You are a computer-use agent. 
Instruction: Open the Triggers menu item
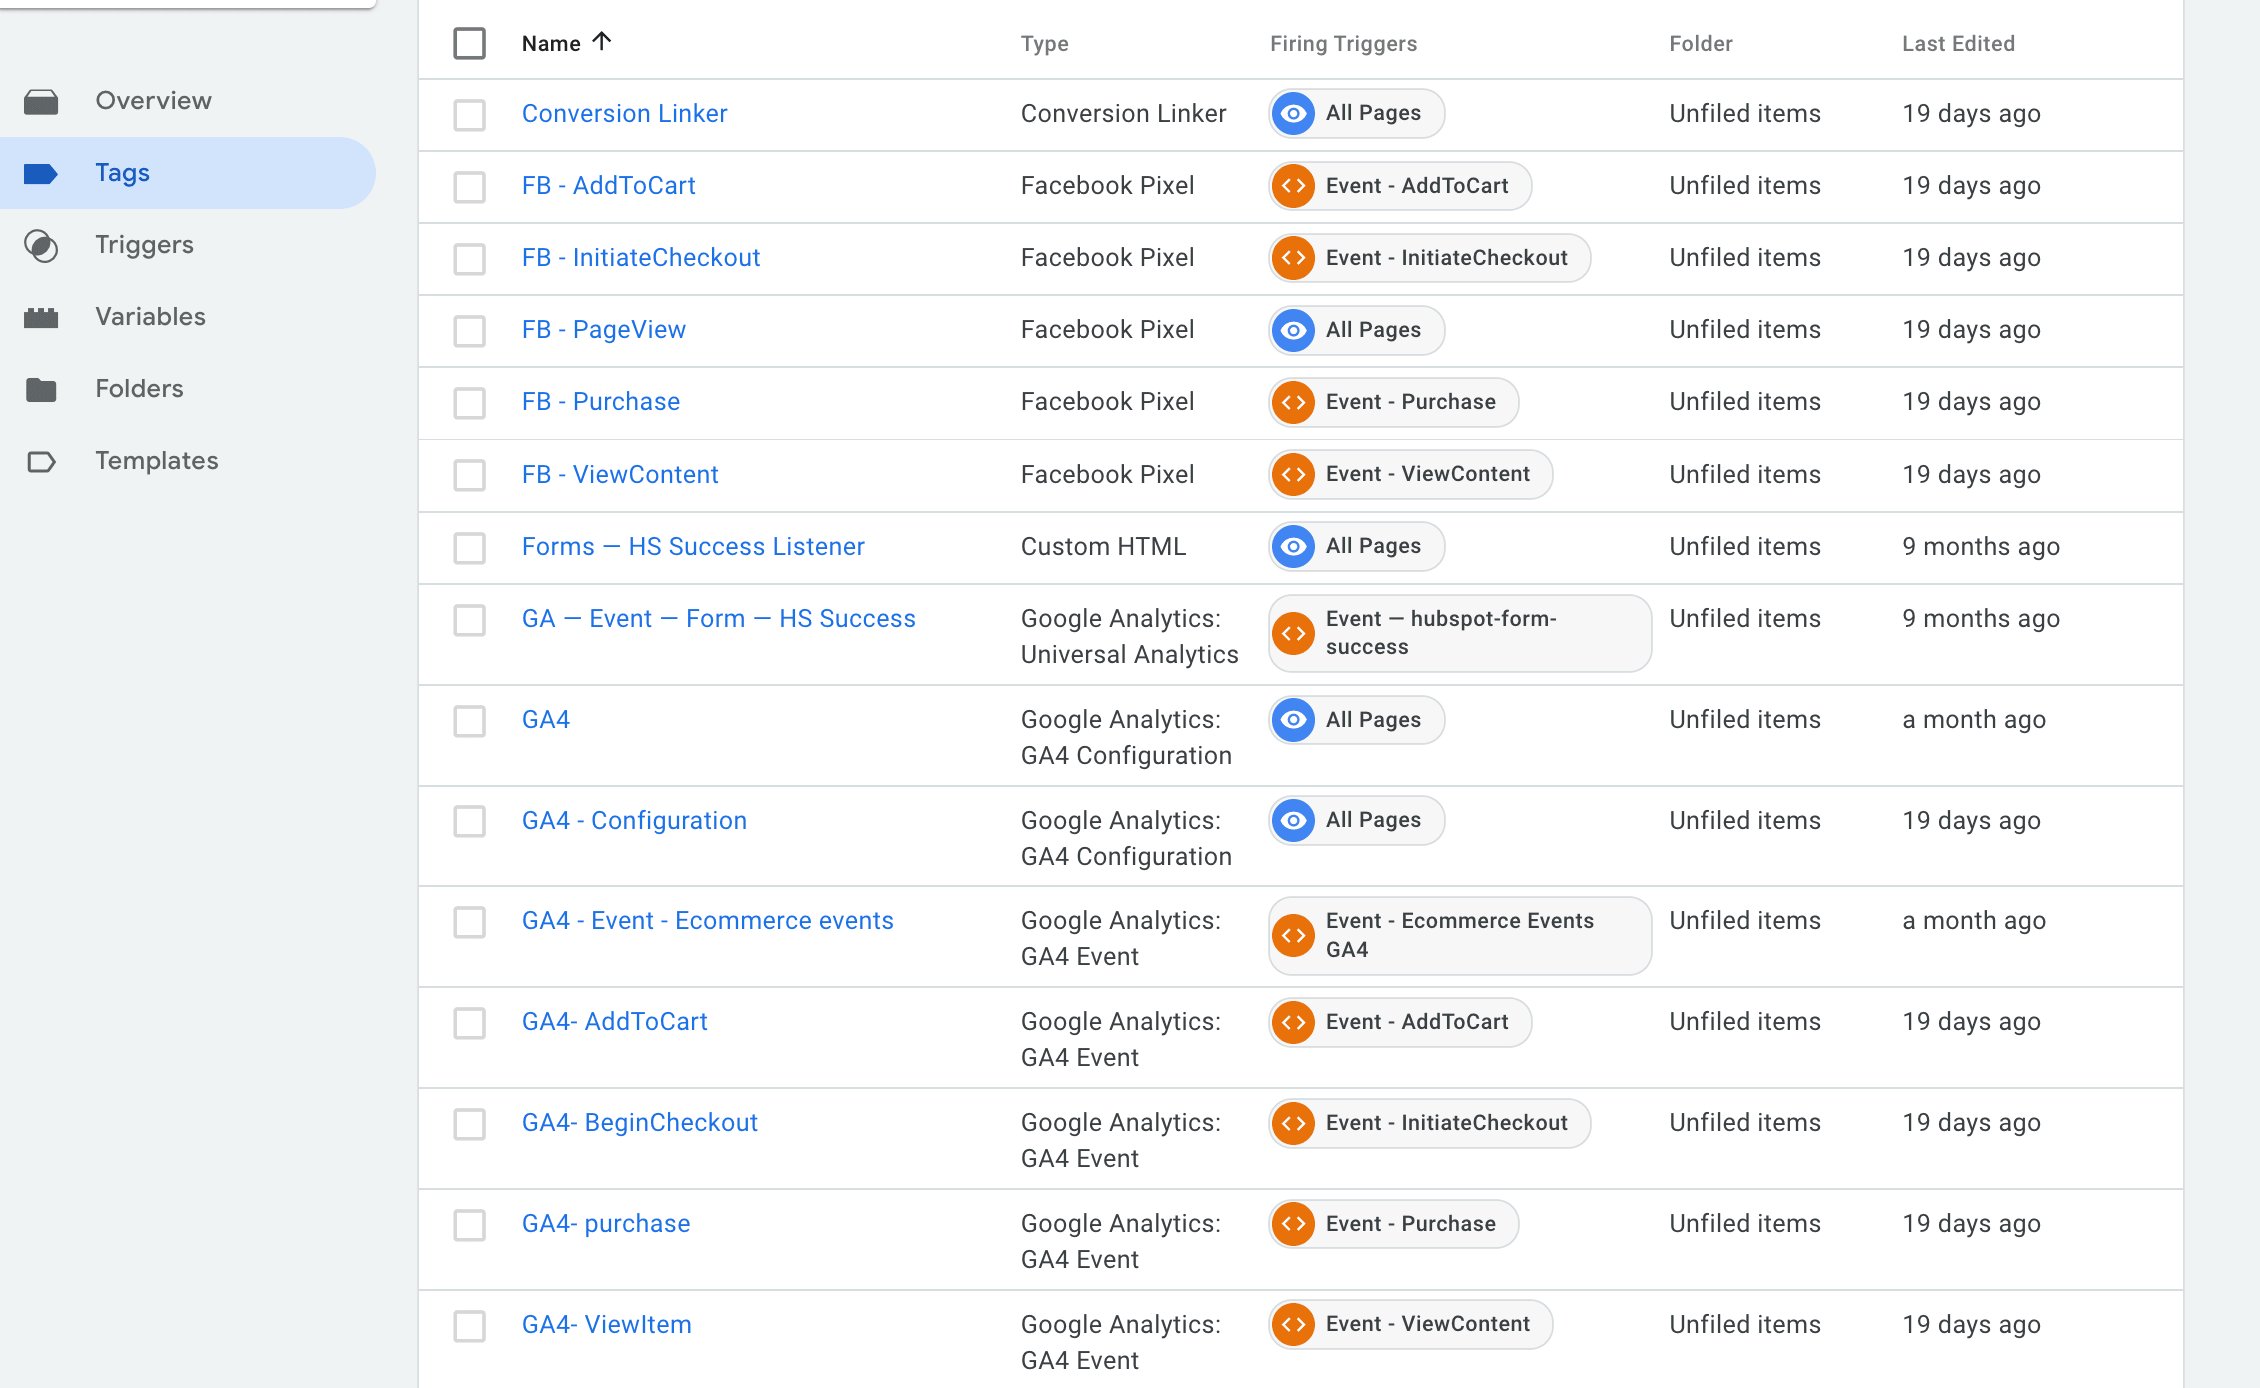(144, 245)
